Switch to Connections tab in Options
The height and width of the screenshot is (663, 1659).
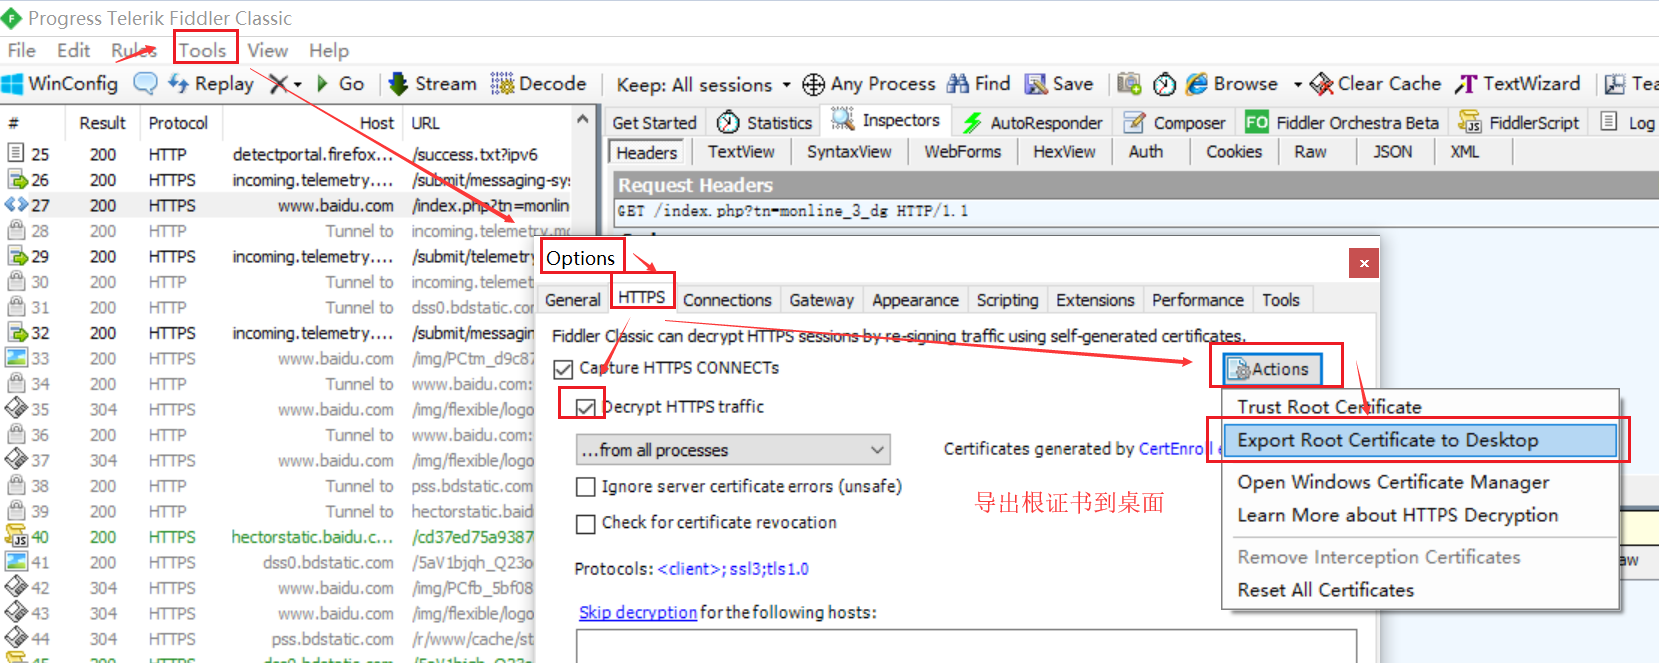coord(727,300)
